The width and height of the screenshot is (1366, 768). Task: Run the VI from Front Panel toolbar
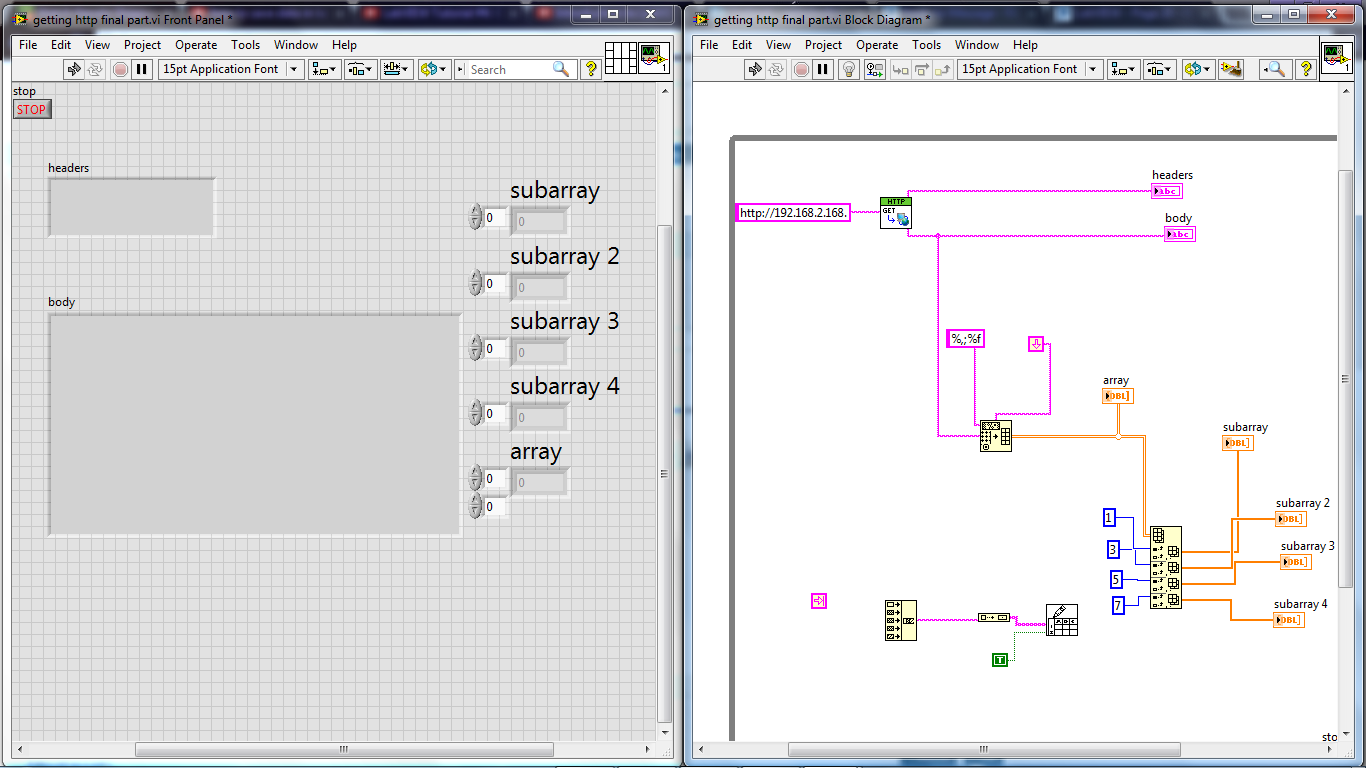coord(73,69)
